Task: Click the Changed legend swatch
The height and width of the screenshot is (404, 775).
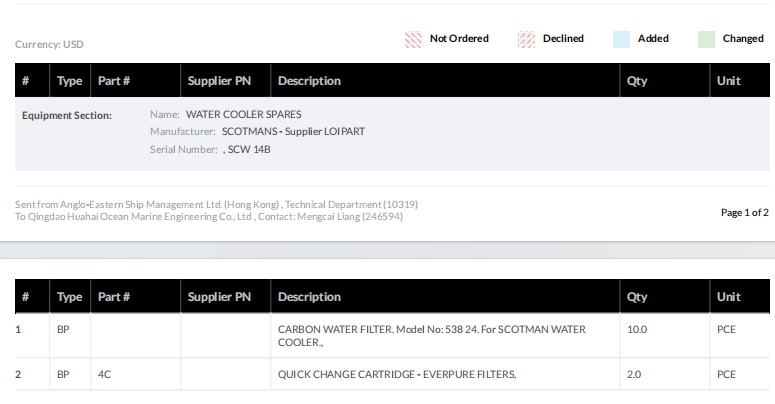Action: 706,40
